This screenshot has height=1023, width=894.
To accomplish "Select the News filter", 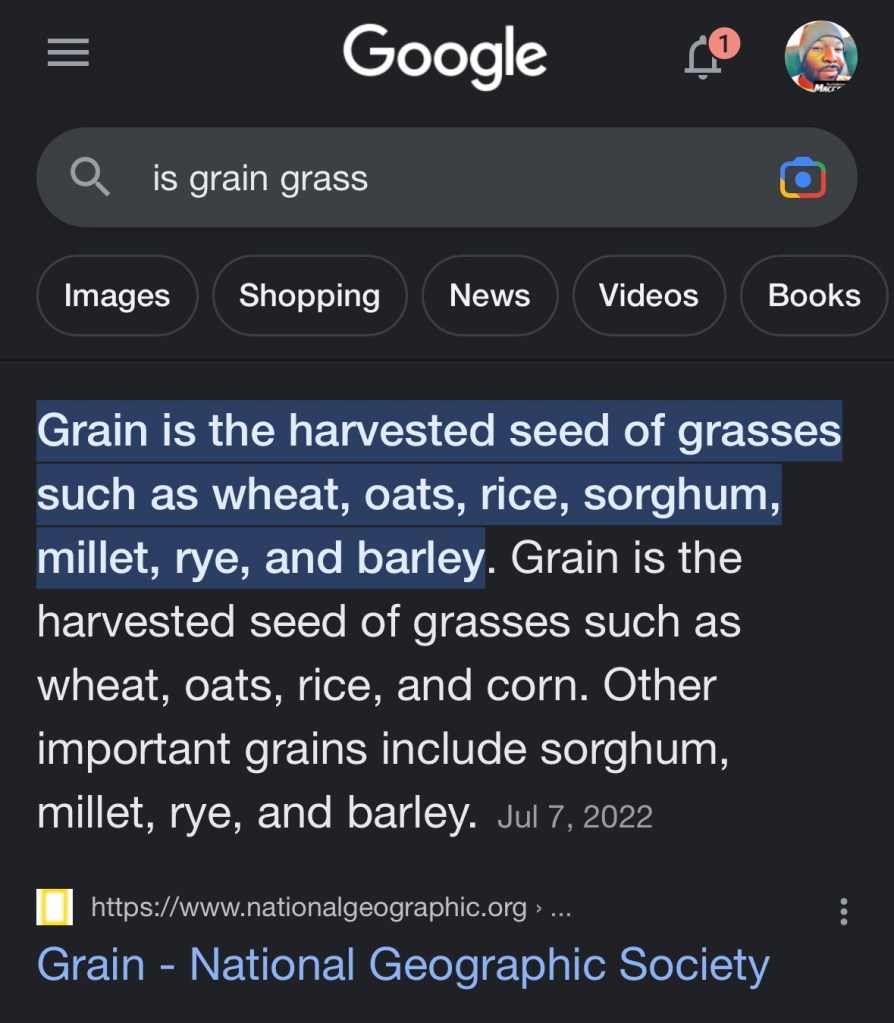I will [x=490, y=296].
